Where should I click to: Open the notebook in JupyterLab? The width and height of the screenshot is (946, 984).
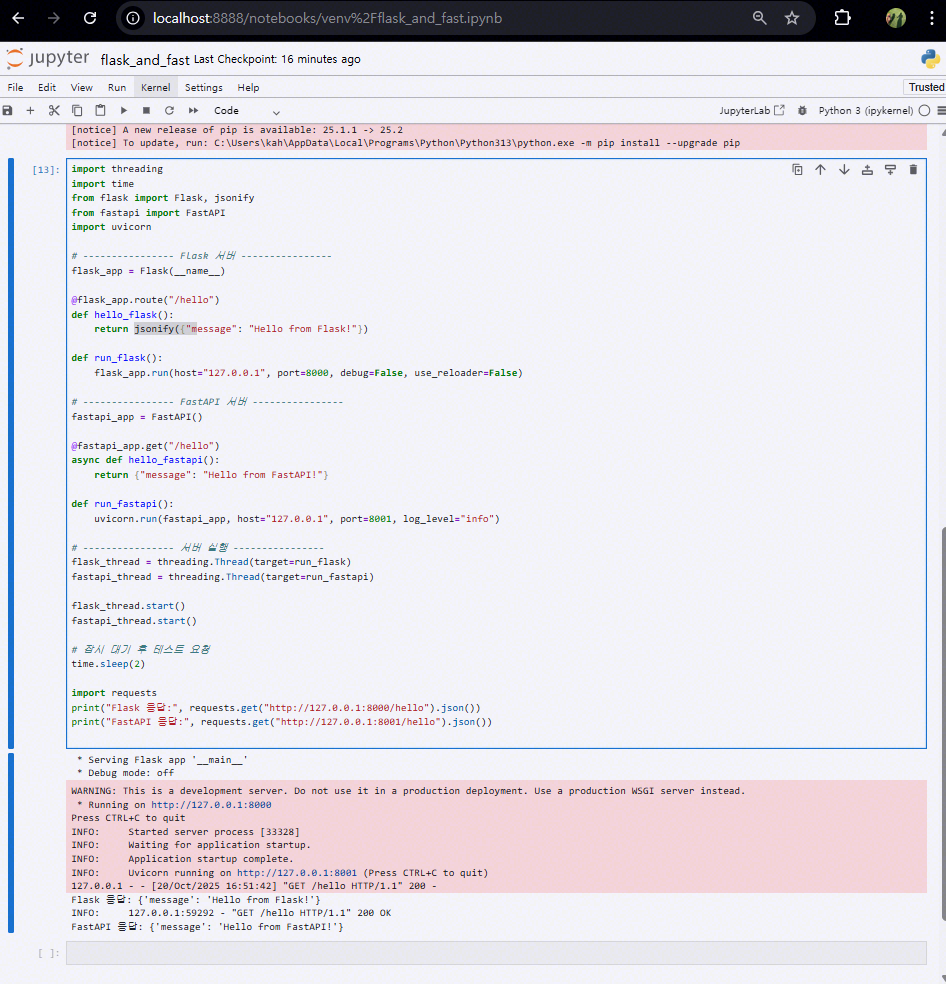coord(751,110)
